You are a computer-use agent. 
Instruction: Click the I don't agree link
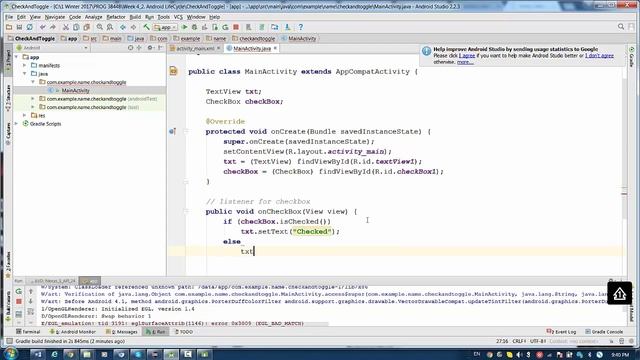coord(599,56)
